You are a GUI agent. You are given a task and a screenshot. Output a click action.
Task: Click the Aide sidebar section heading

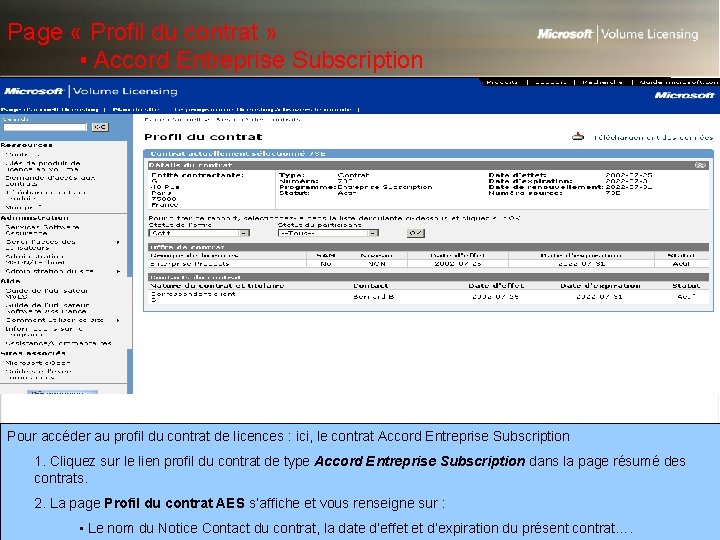pos(10,281)
